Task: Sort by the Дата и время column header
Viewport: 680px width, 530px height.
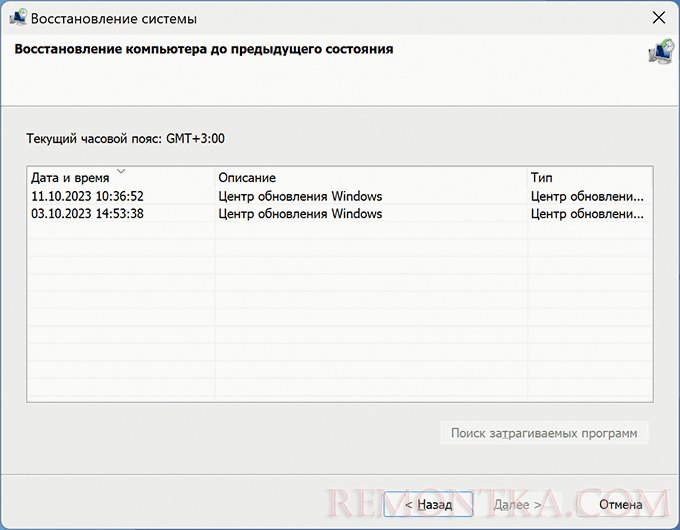Action: click(121, 177)
